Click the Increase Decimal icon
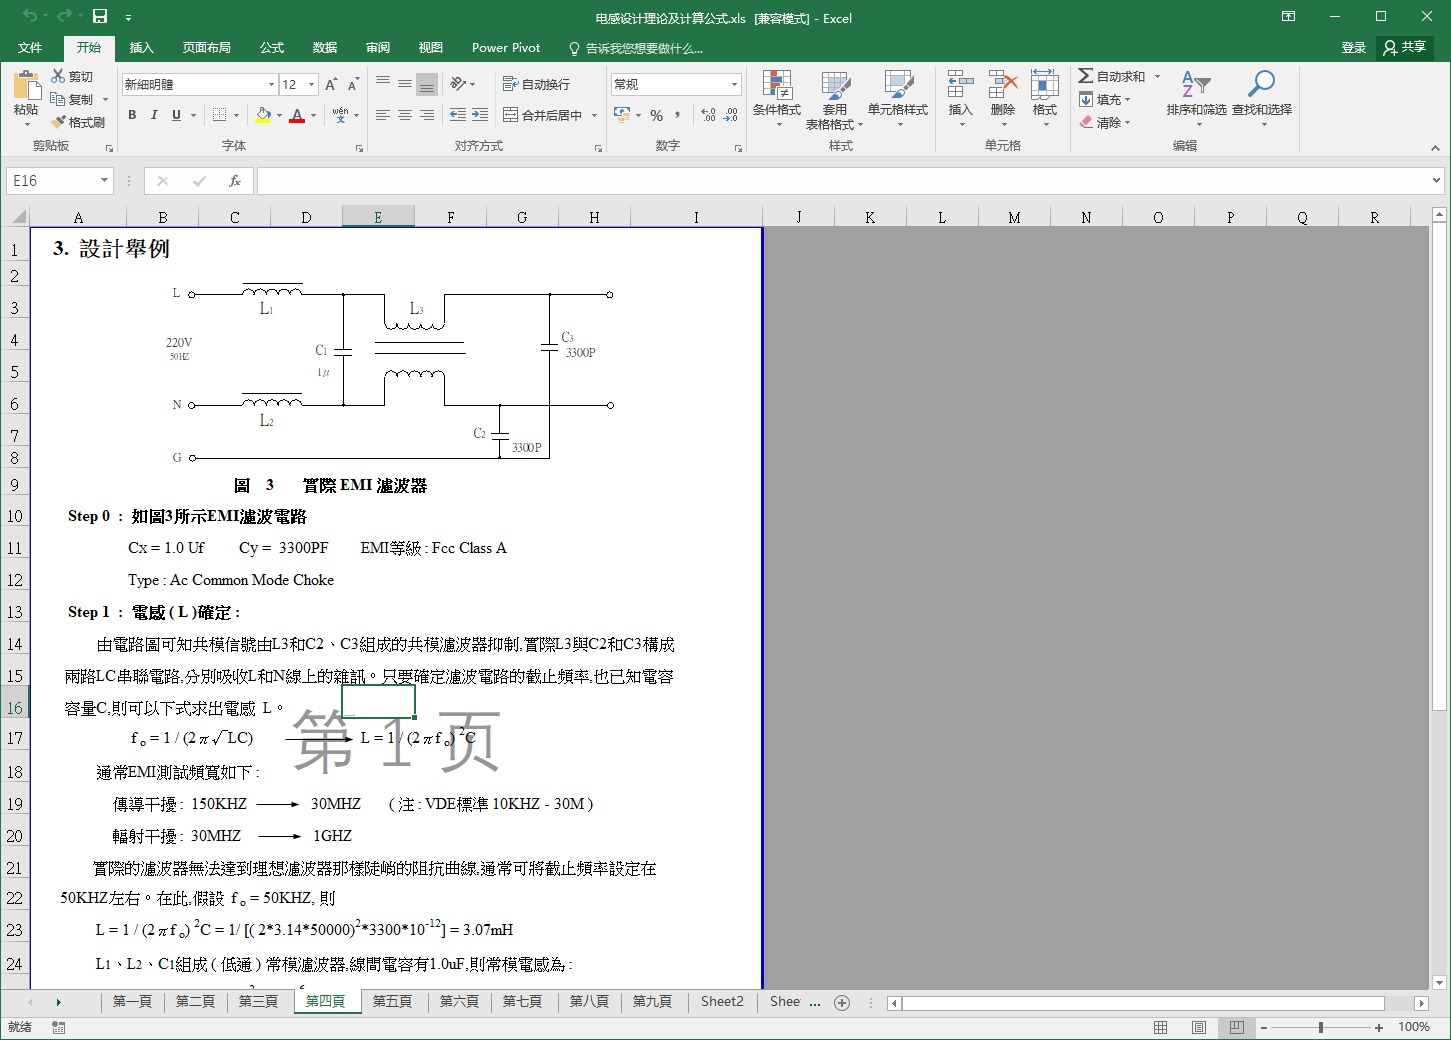The image size is (1451, 1040). click(x=708, y=115)
